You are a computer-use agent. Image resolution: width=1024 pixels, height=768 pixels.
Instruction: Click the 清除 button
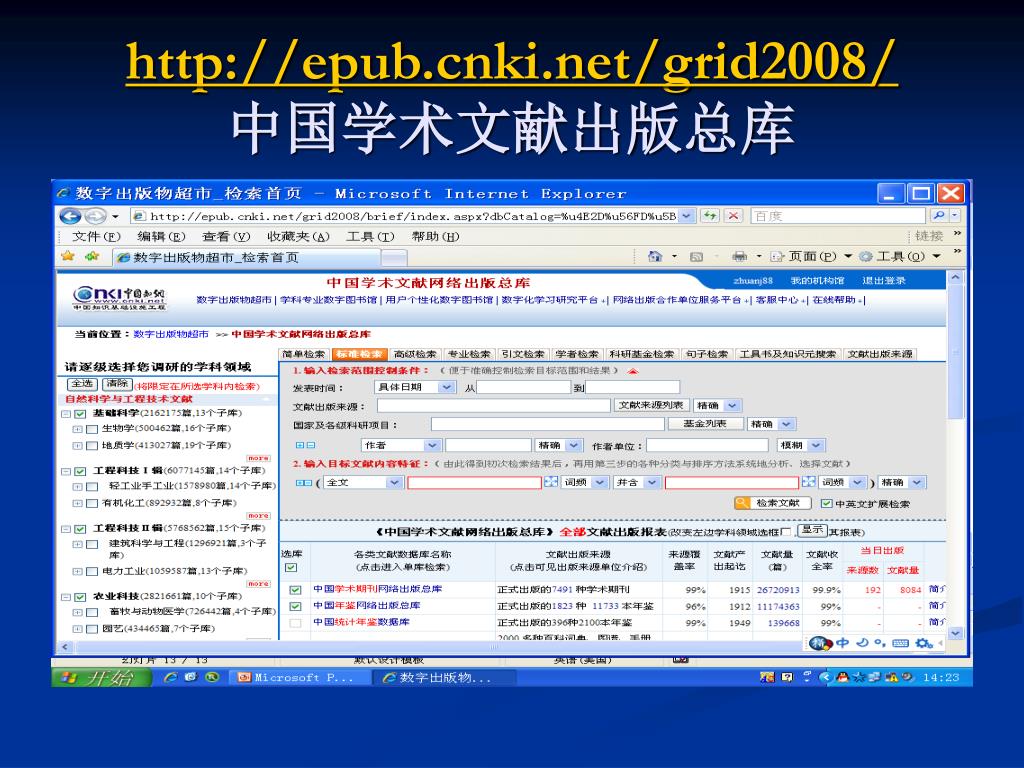[x=118, y=384]
